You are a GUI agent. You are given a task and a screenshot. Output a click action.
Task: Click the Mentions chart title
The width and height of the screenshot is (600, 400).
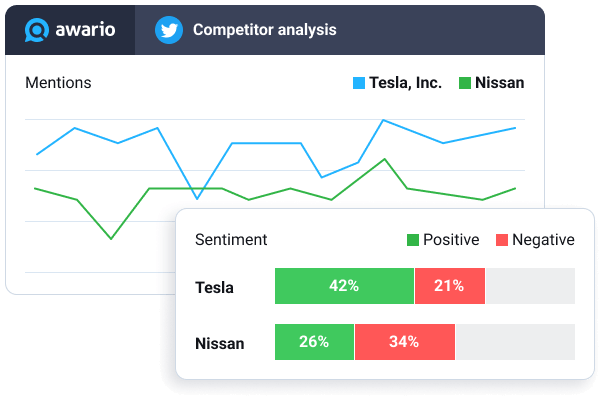pyautogui.click(x=58, y=83)
